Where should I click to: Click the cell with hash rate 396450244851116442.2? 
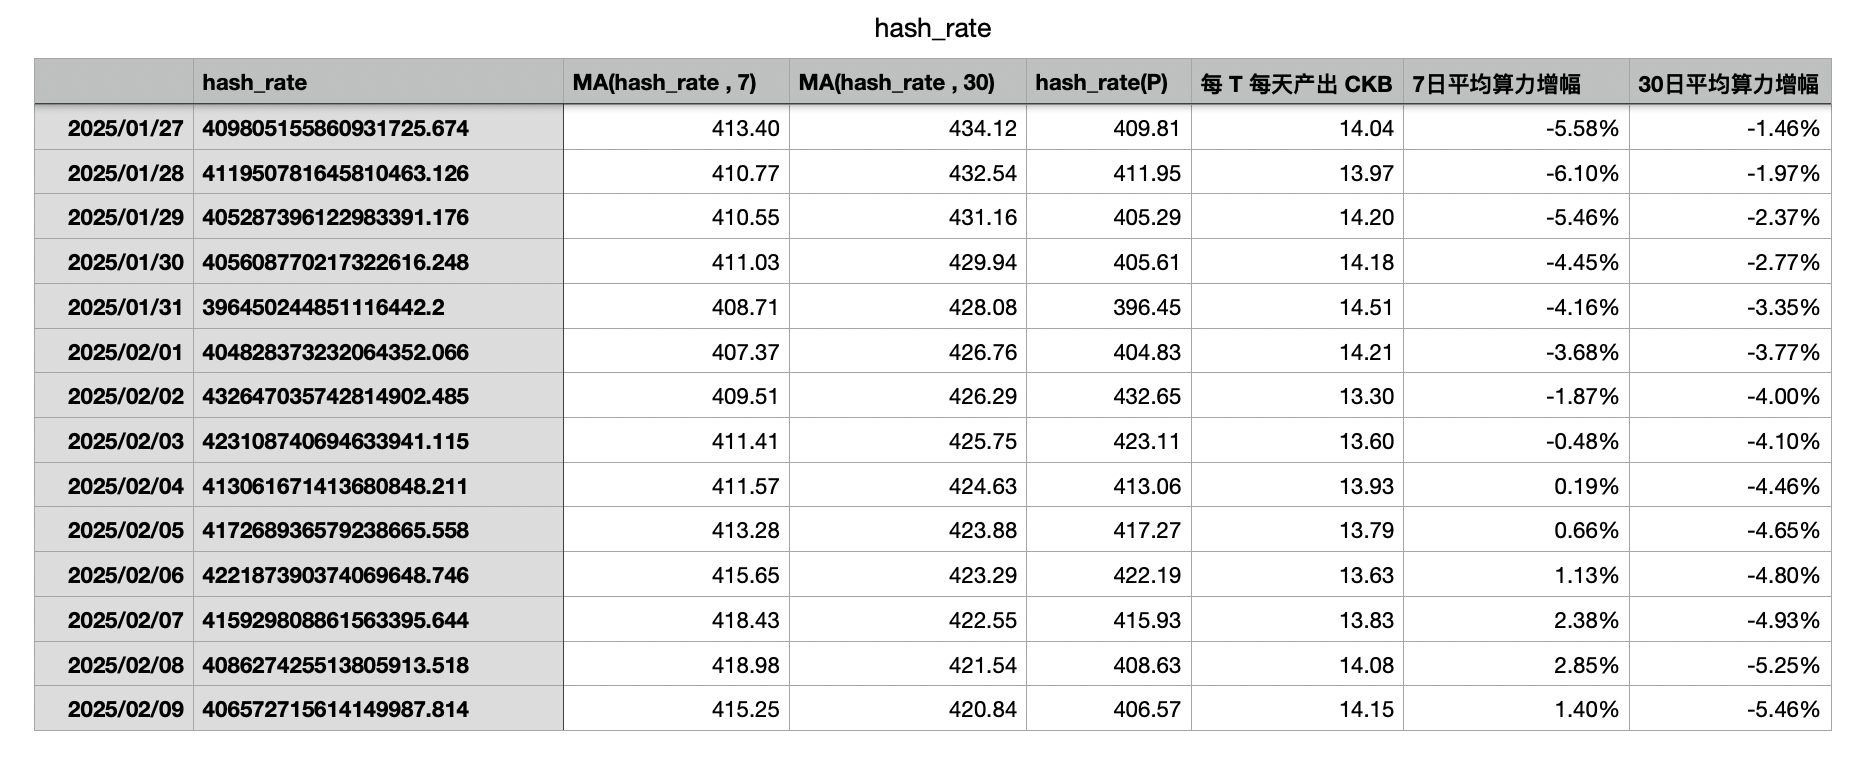(x=378, y=307)
